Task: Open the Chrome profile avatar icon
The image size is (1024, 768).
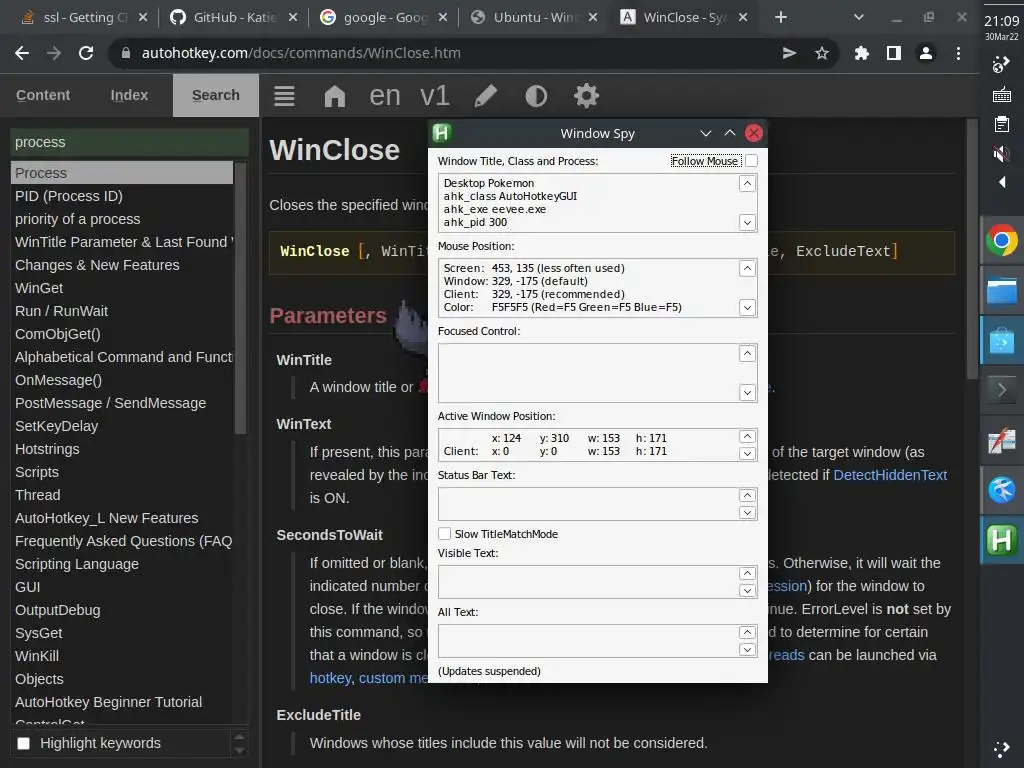Action: 925,53
